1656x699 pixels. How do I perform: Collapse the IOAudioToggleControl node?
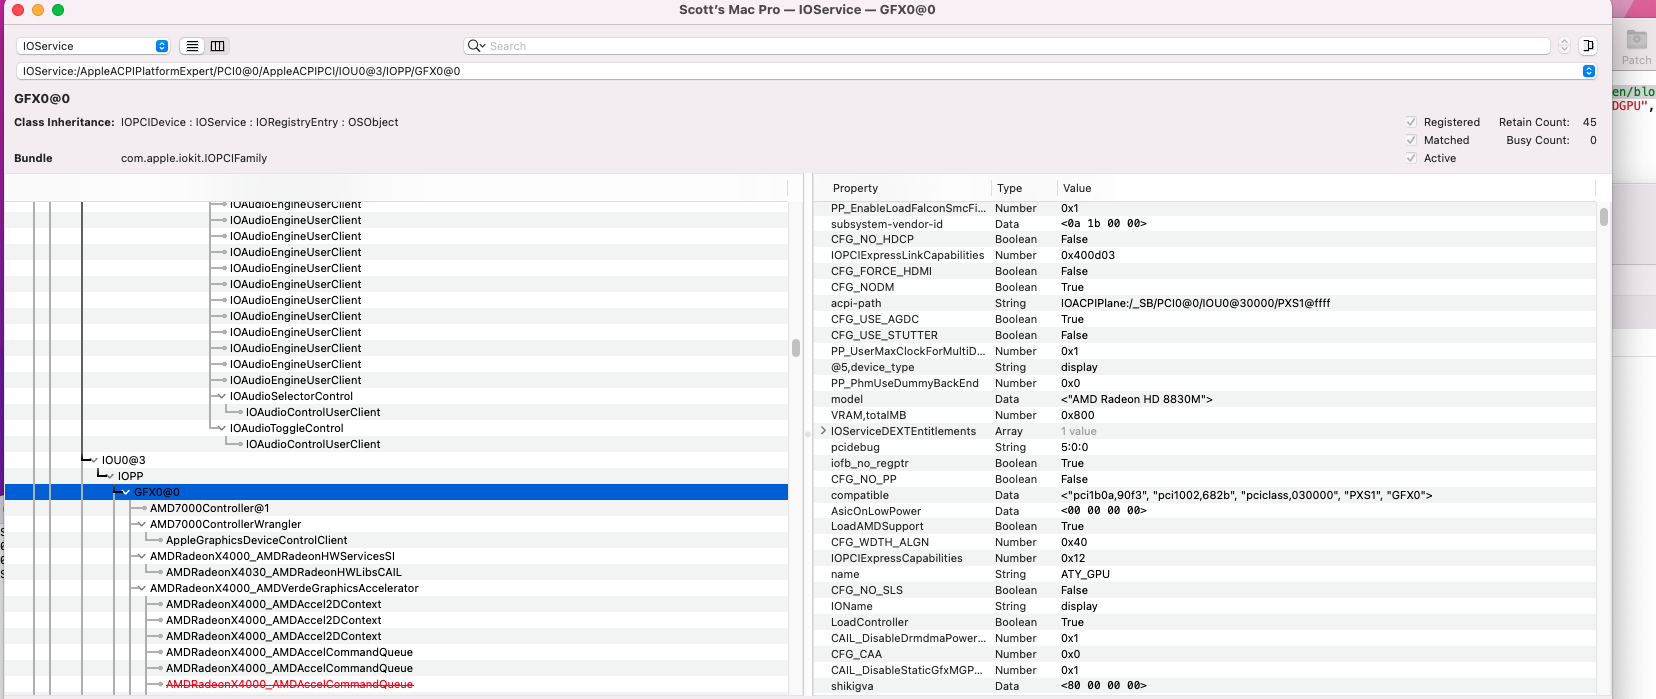[222, 428]
